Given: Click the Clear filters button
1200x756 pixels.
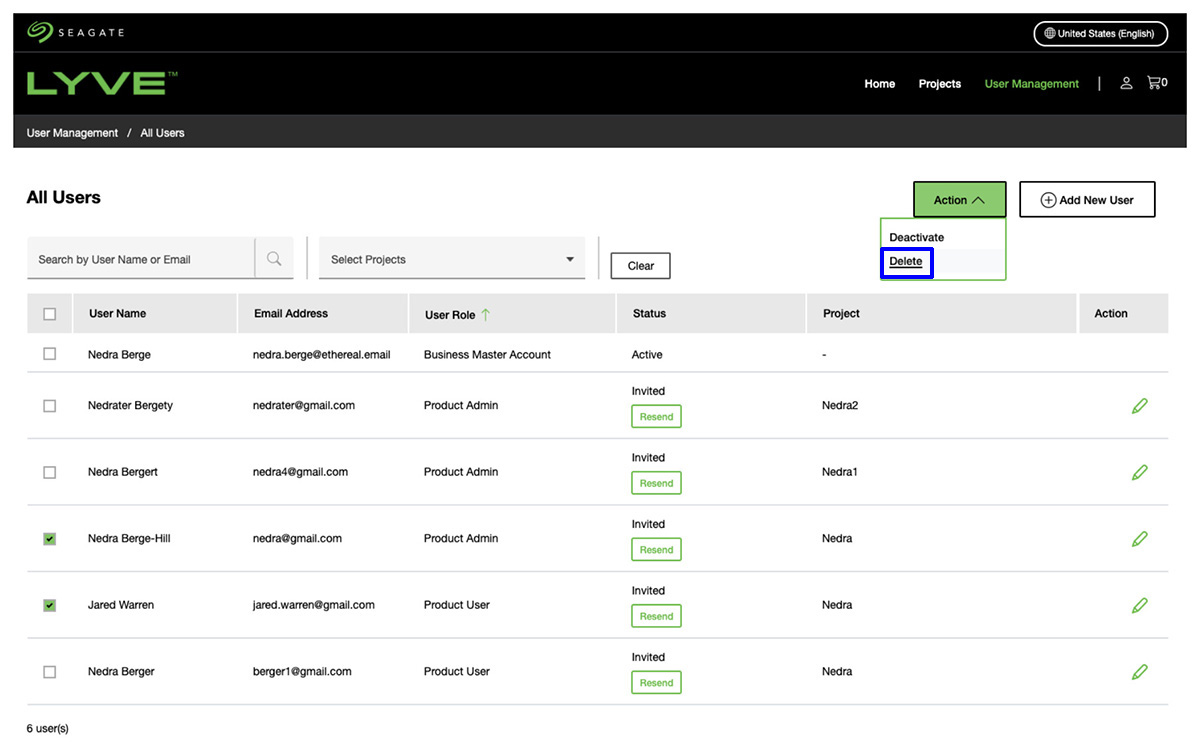Looking at the screenshot, I should coord(641,266).
